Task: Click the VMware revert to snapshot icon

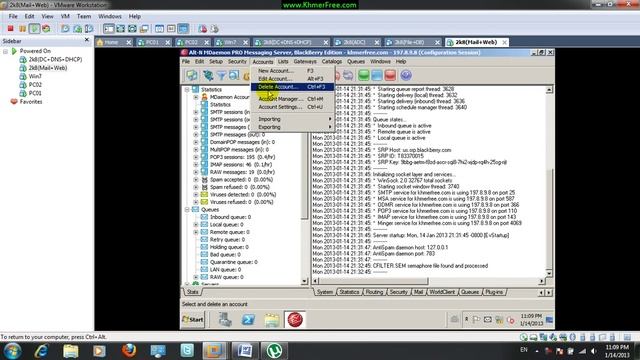Action: pyautogui.click(x=77, y=29)
